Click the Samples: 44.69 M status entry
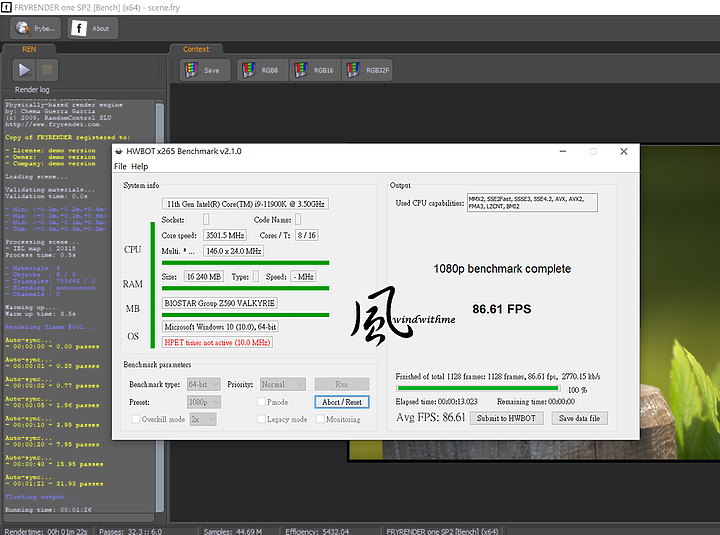 (233, 531)
